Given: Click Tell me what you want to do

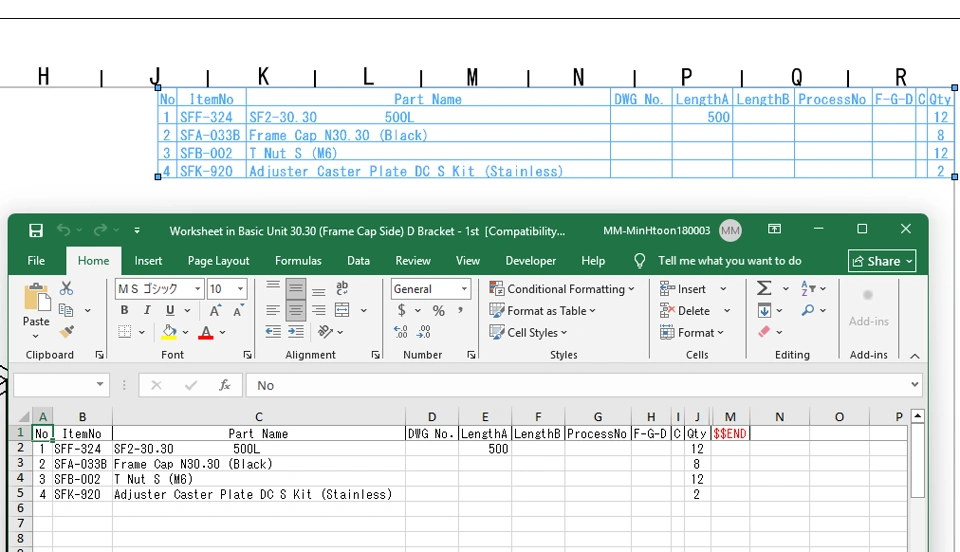Looking at the screenshot, I should pyautogui.click(x=730, y=261).
